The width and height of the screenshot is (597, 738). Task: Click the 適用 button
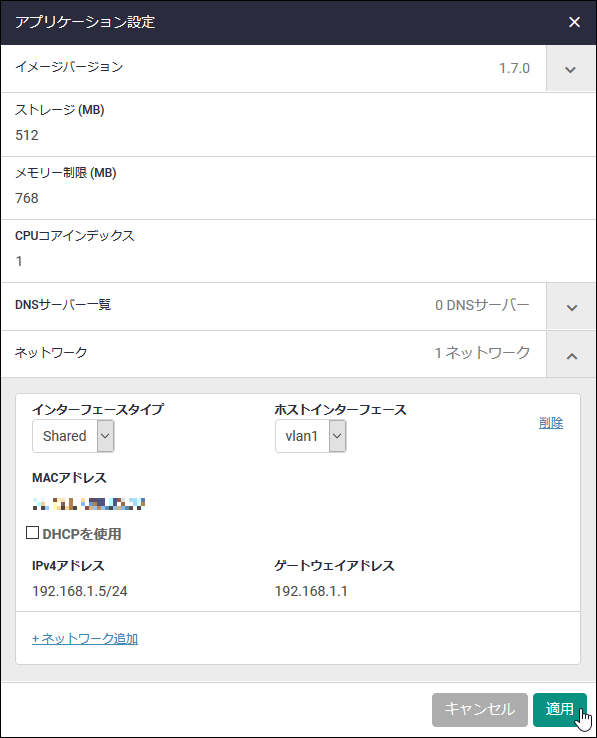[560, 709]
